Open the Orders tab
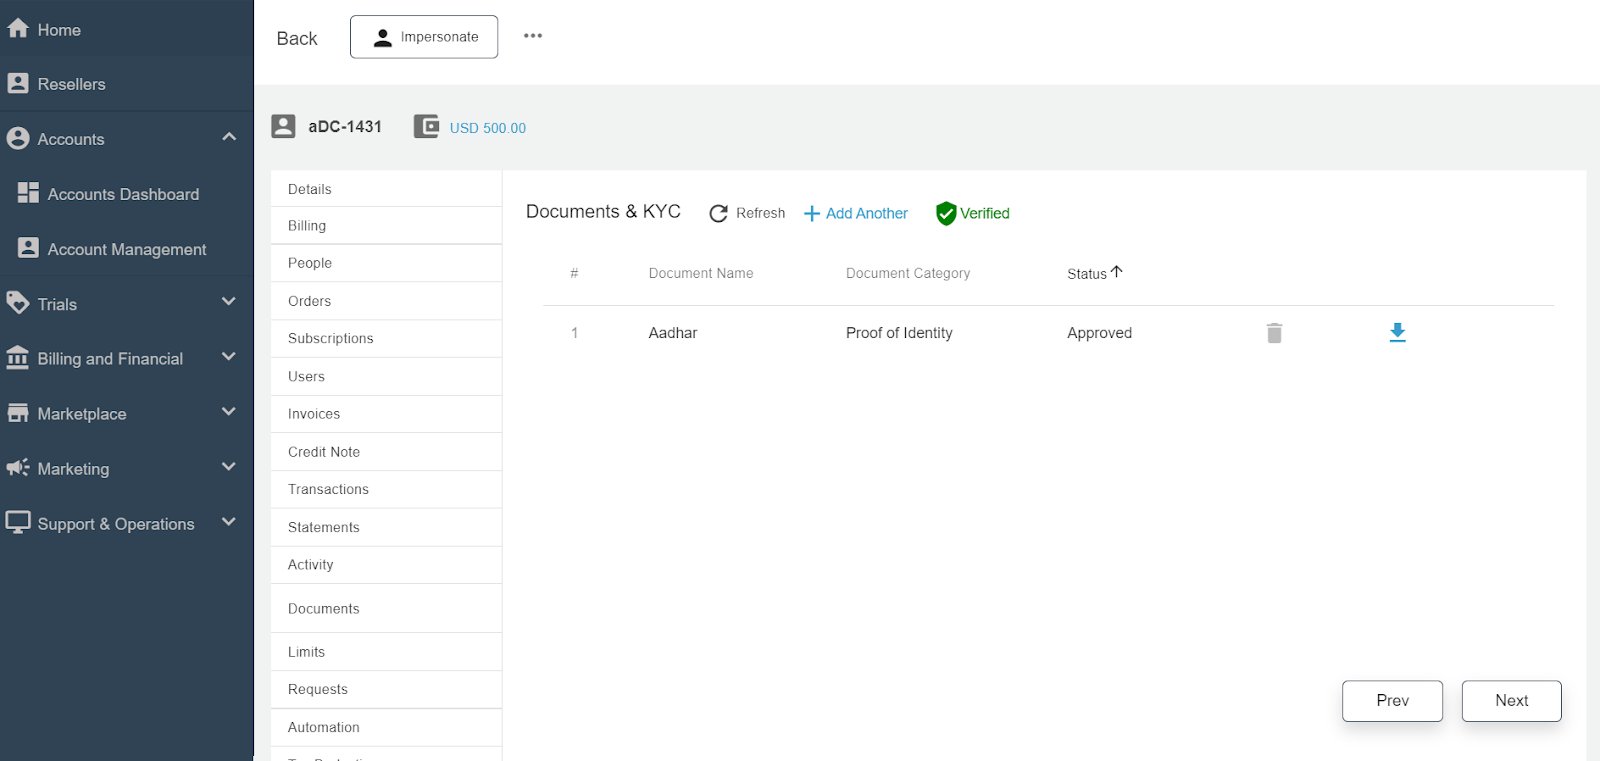The image size is (1600, 761). [x=386, y=301]
